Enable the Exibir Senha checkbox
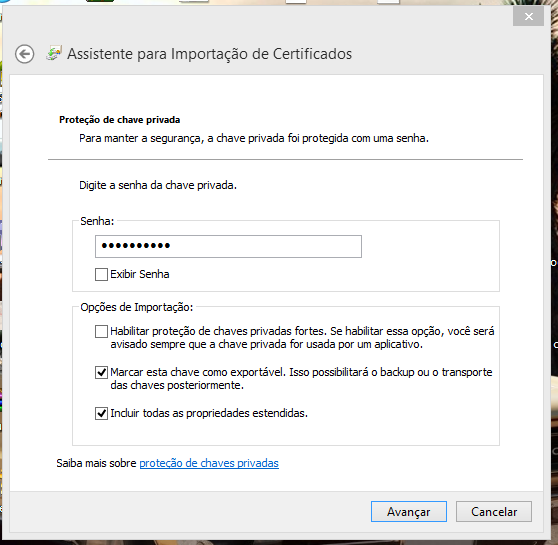Image resolution: width=558 pixels, height=545 pixels. coord(101,274)
